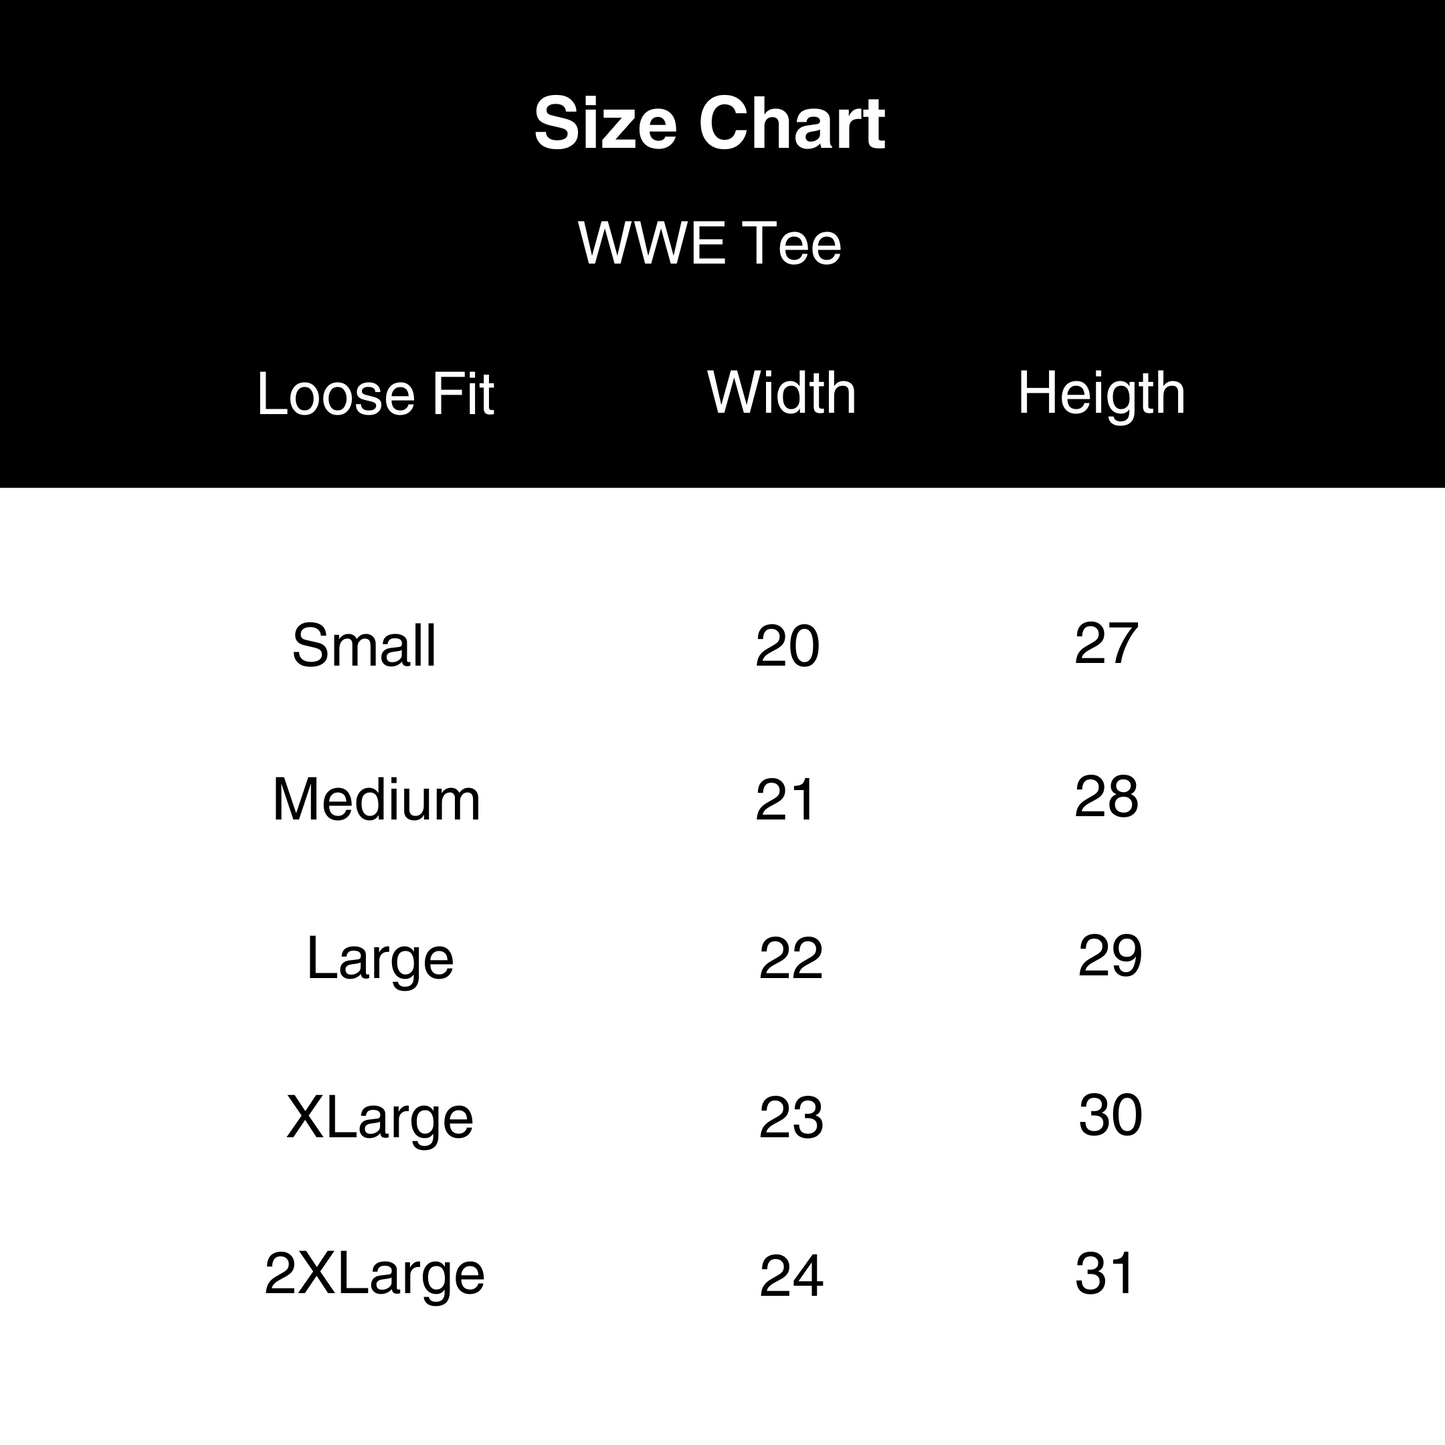Click the "Size Chart" title
Screen dimensions: 1445x1445
click(709, 124)
